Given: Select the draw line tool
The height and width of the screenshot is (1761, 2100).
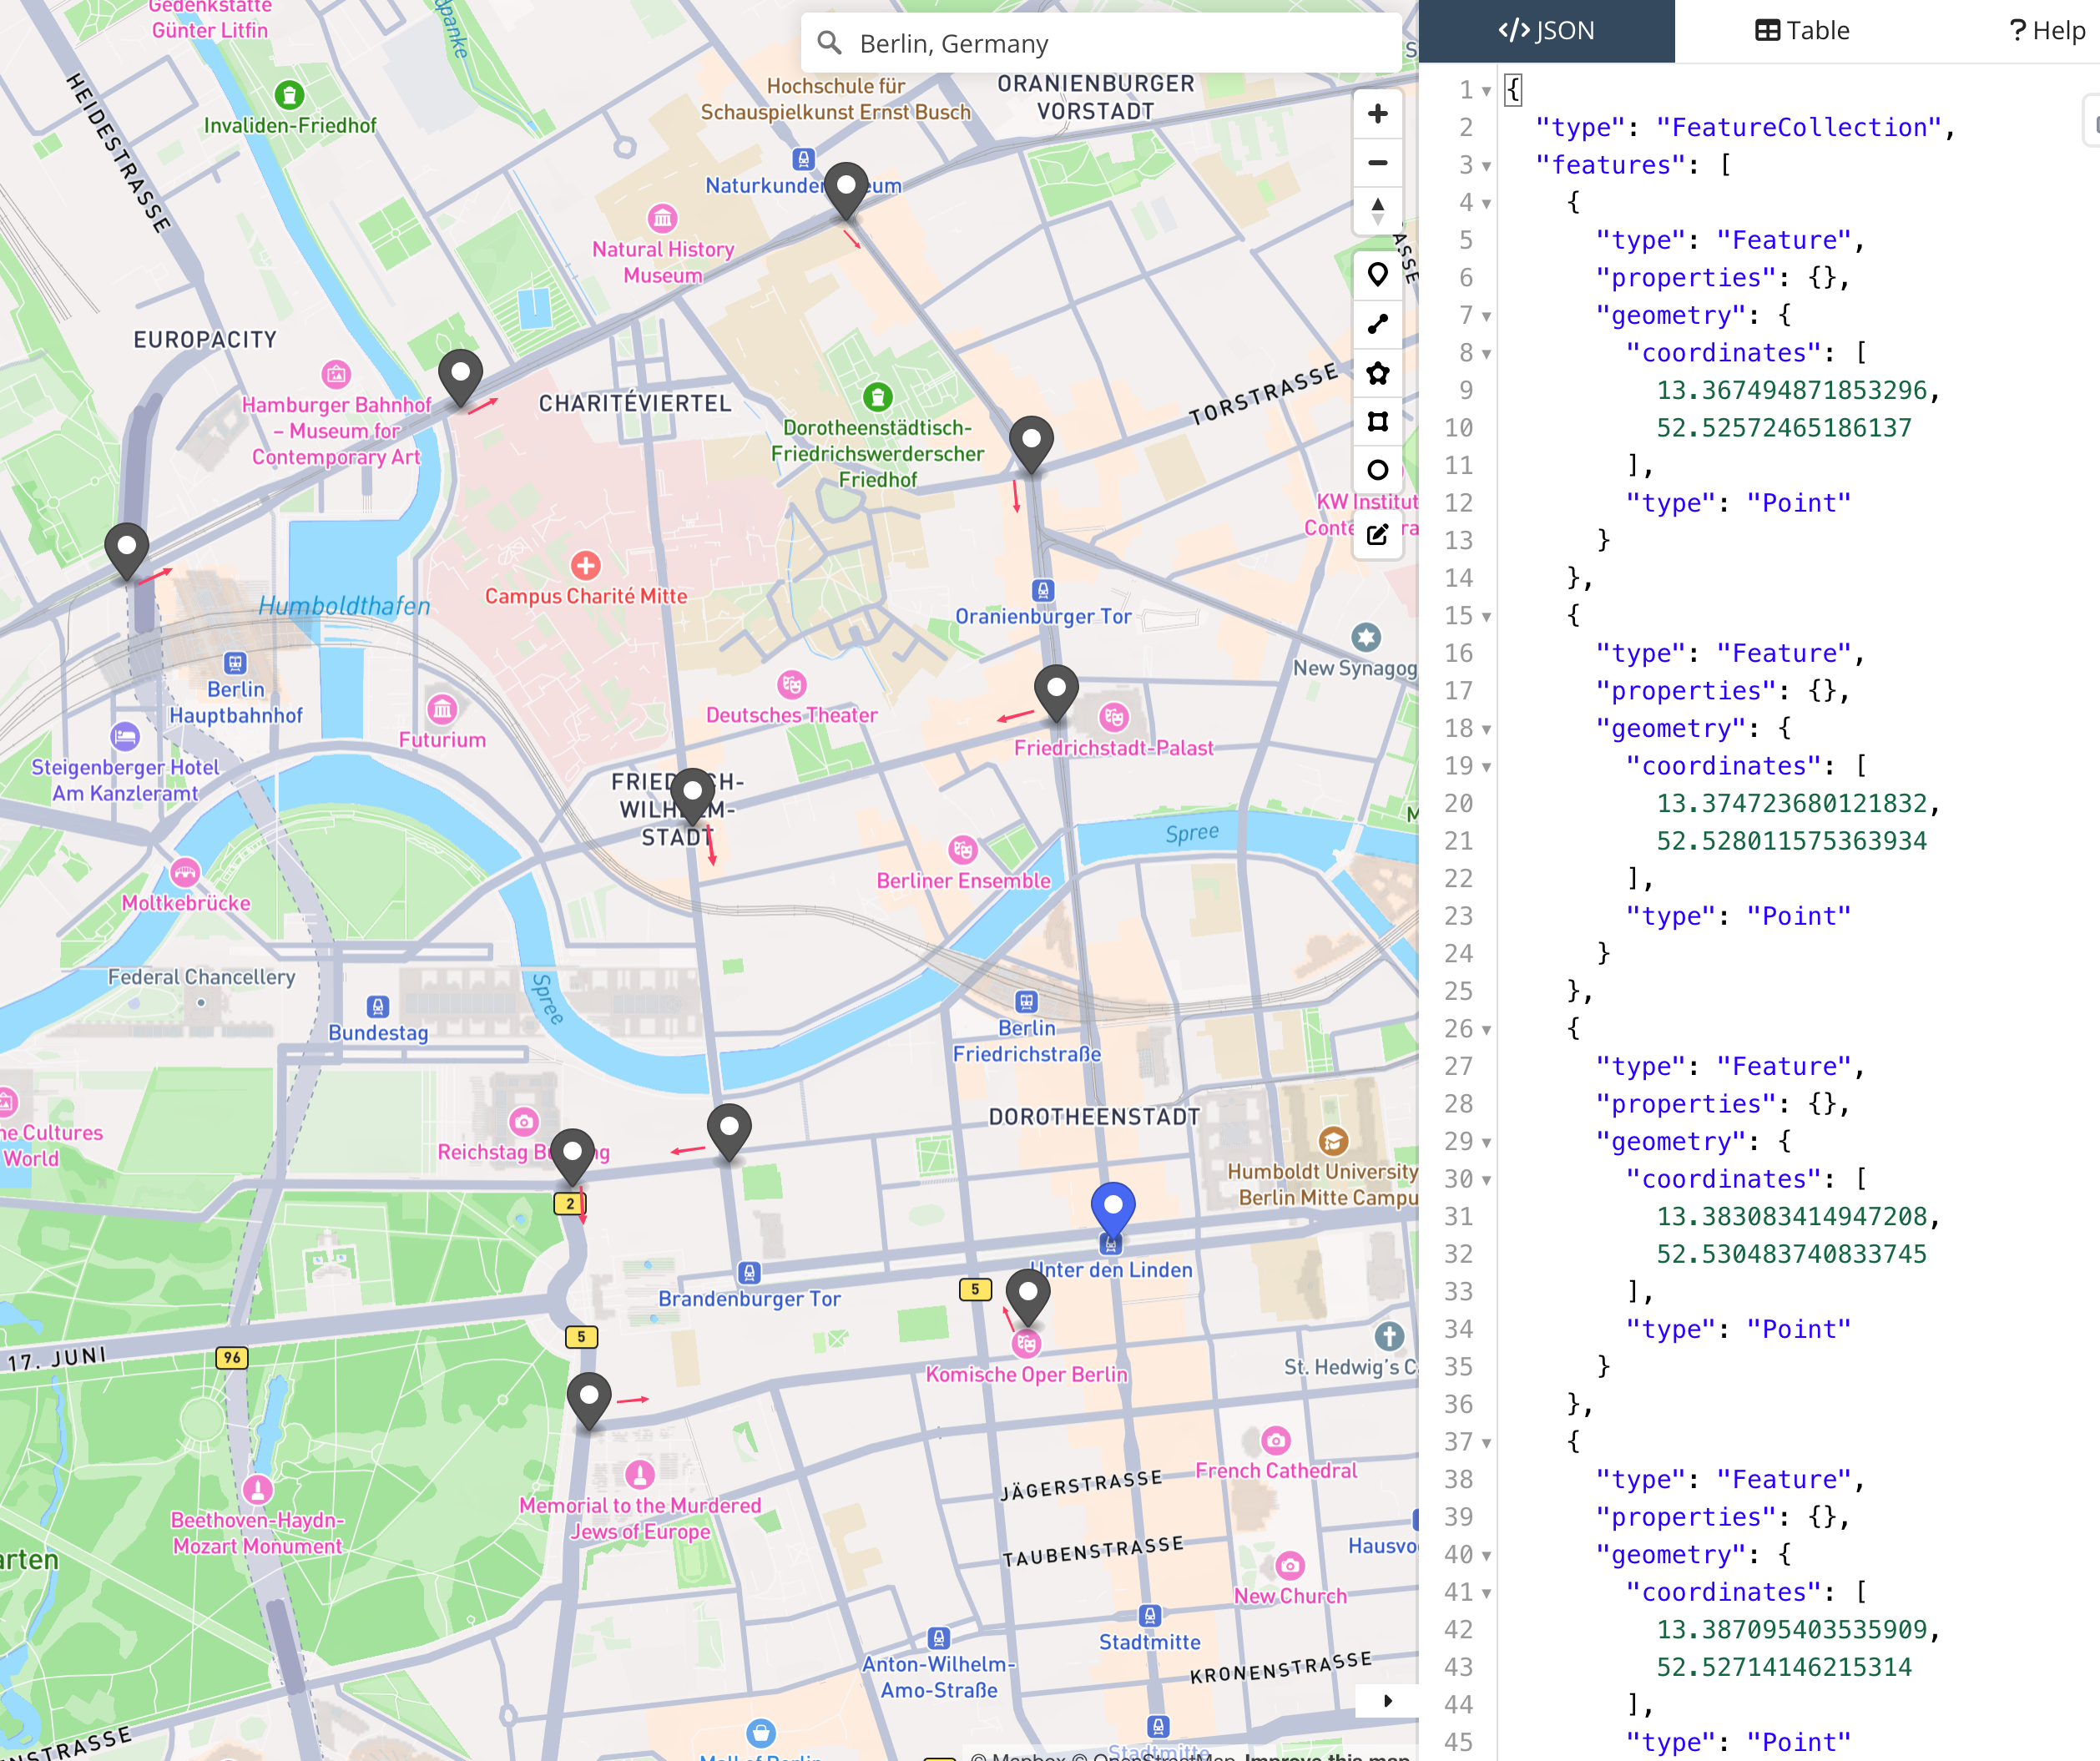Looking at the screenshot, I should tap(1377, 324).
